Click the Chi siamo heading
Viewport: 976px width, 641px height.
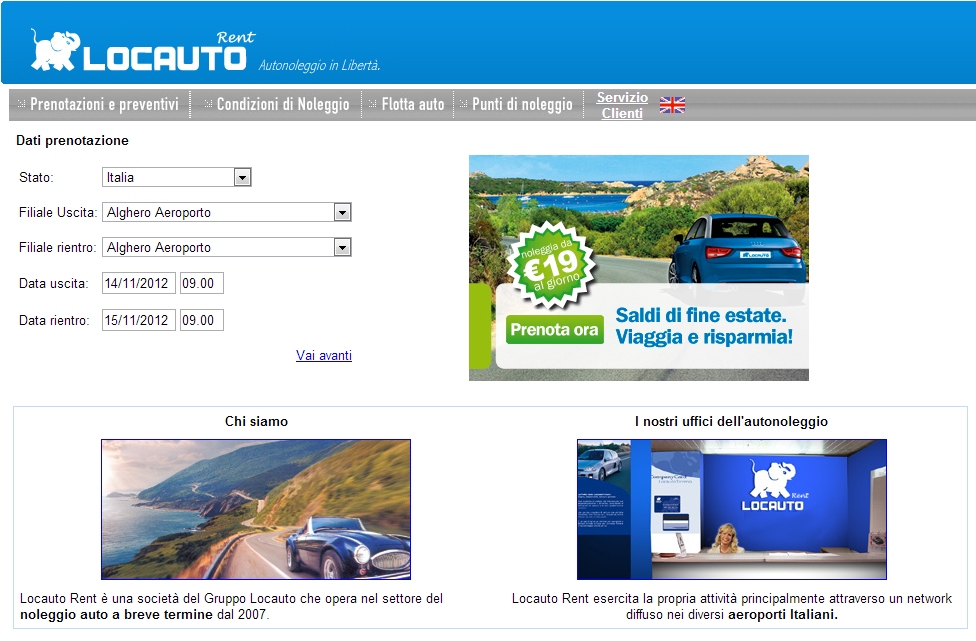pyautogui.click(x=256, y=421)
